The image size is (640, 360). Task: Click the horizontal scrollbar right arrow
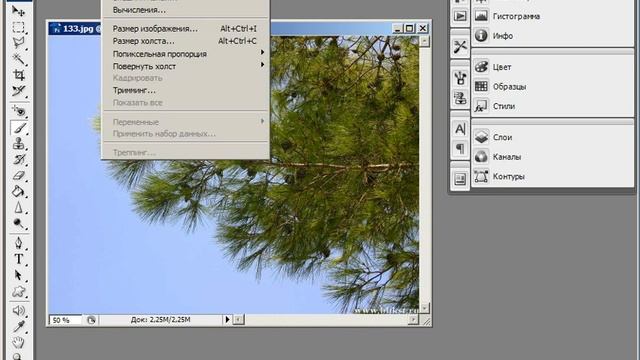point(413,320)
